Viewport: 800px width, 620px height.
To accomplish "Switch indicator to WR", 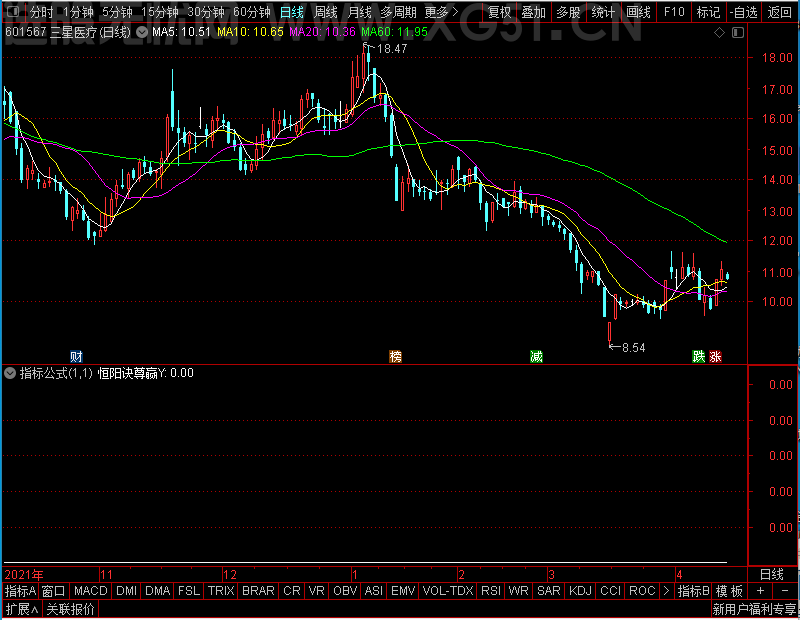I will [518, 591].
